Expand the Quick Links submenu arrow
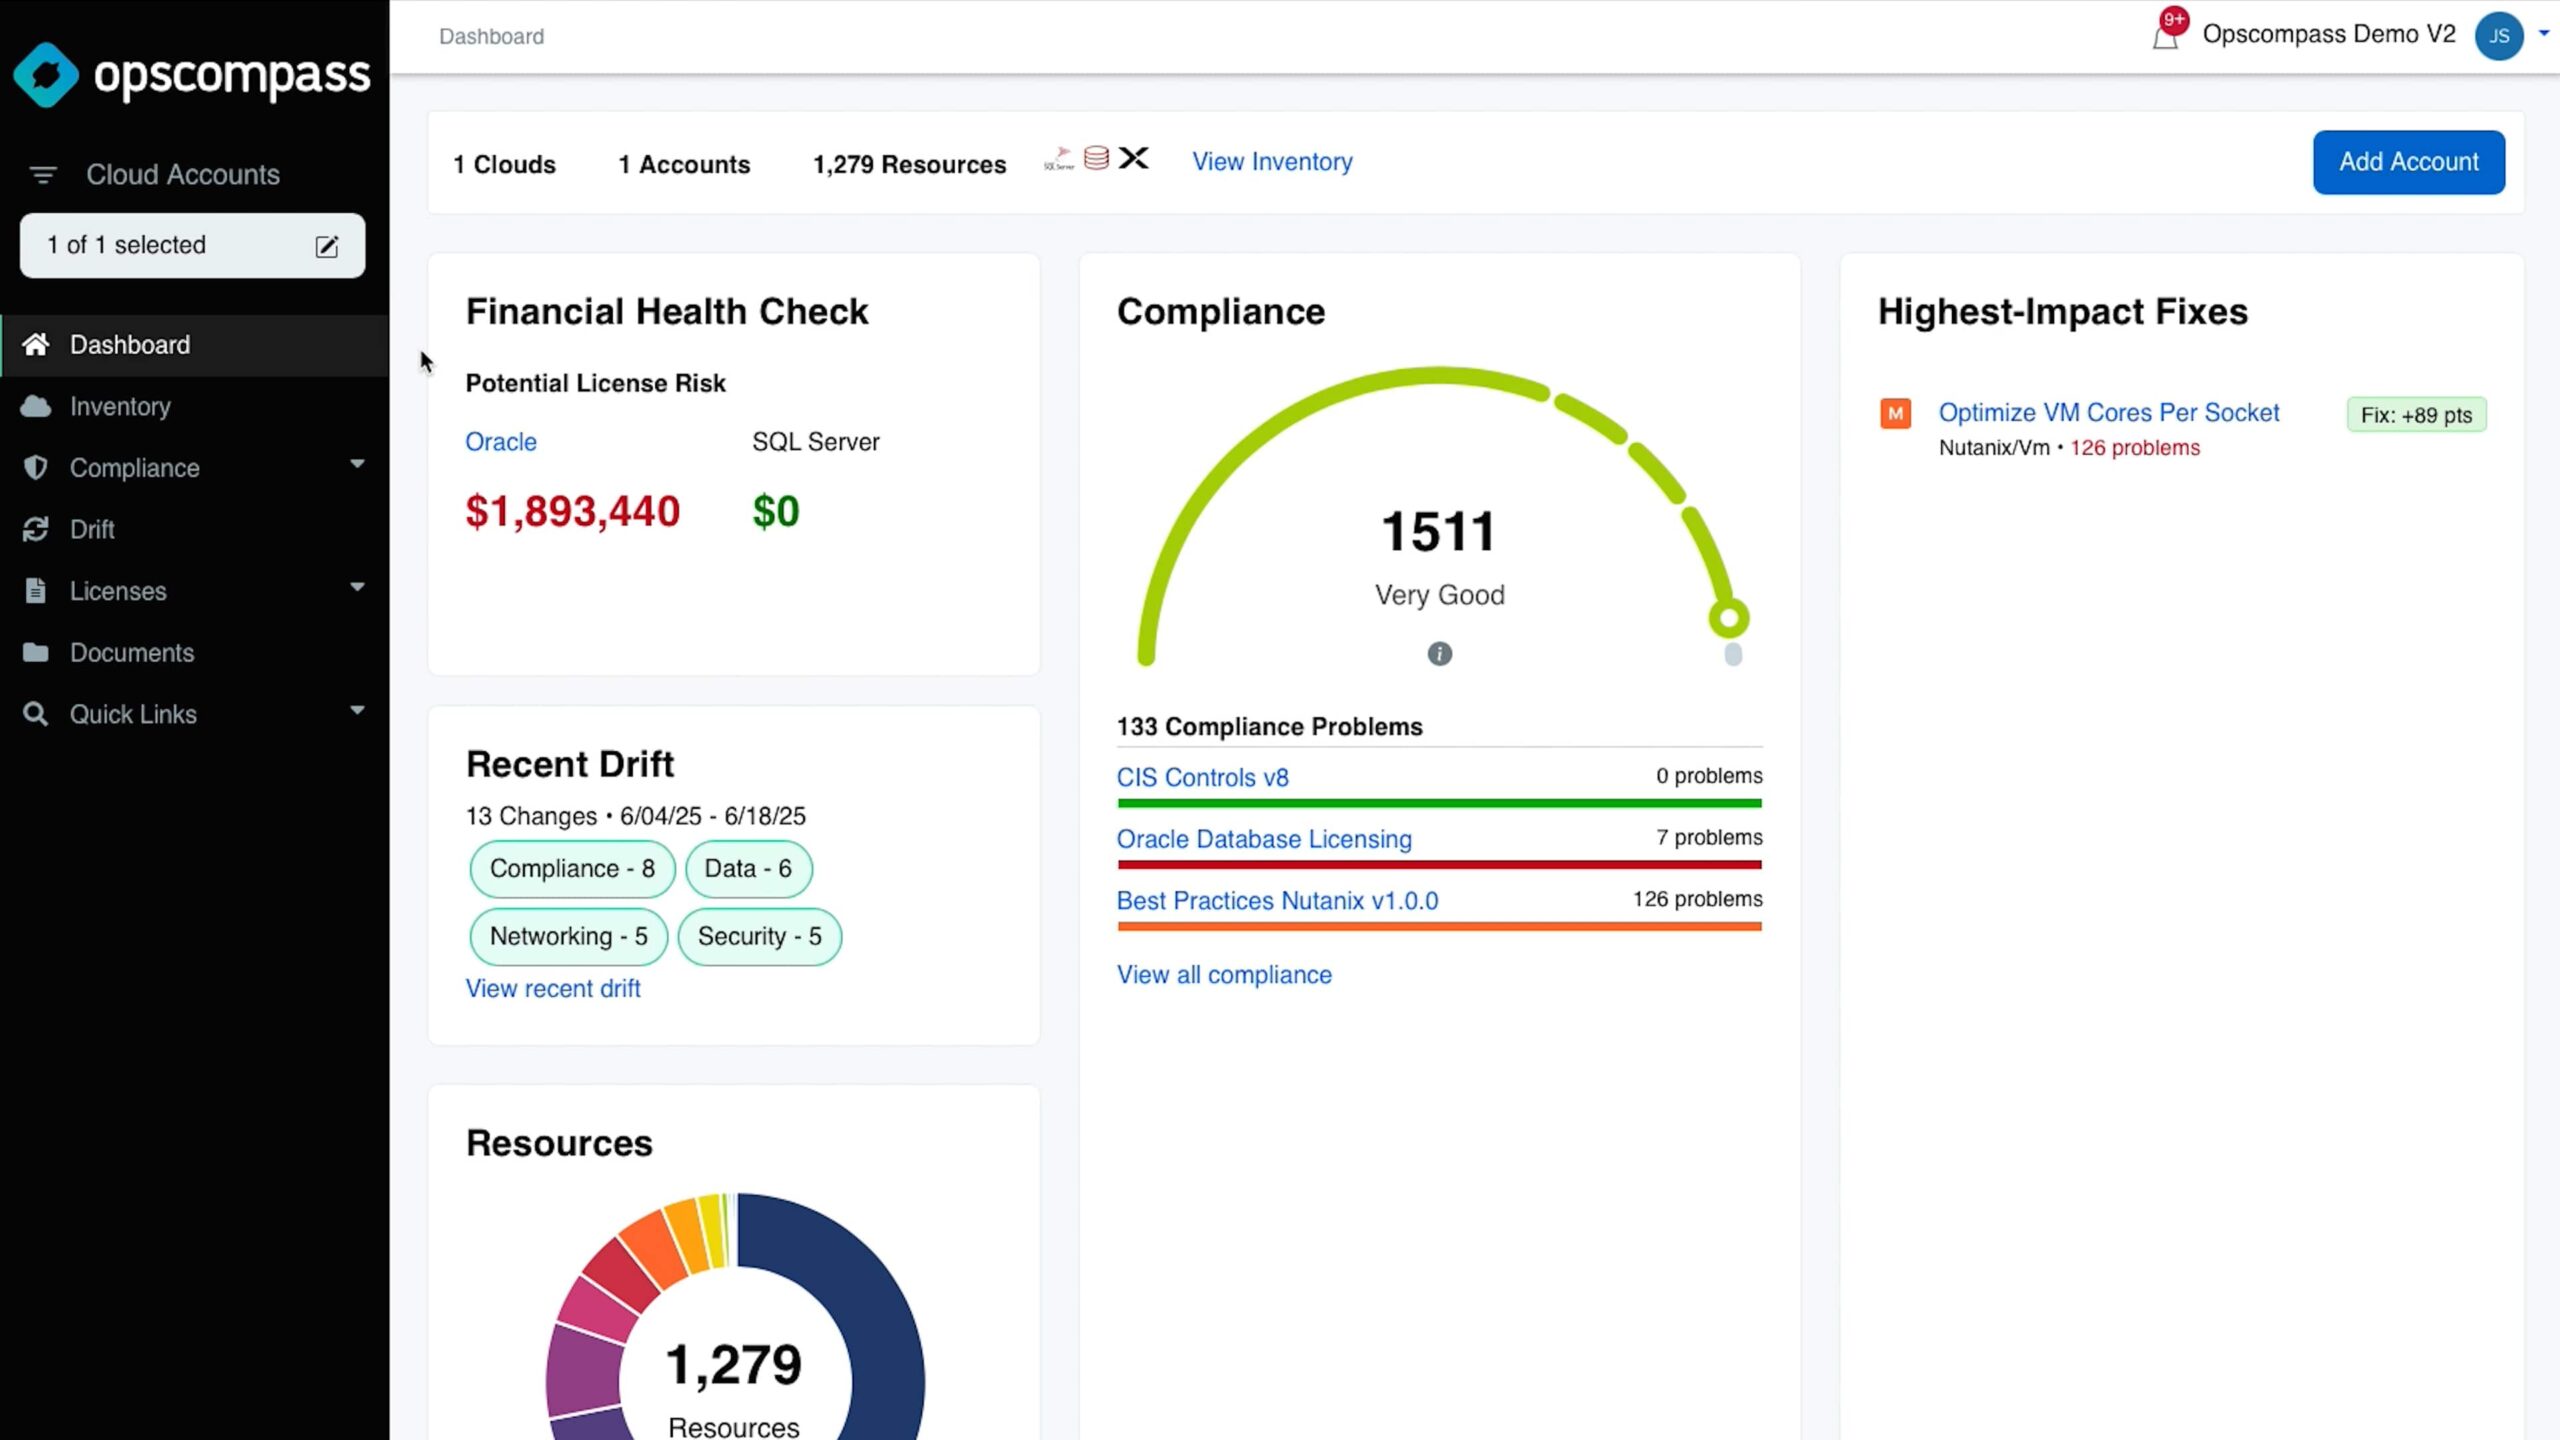Screen dimensions: 2560x1440 [357, 711]
